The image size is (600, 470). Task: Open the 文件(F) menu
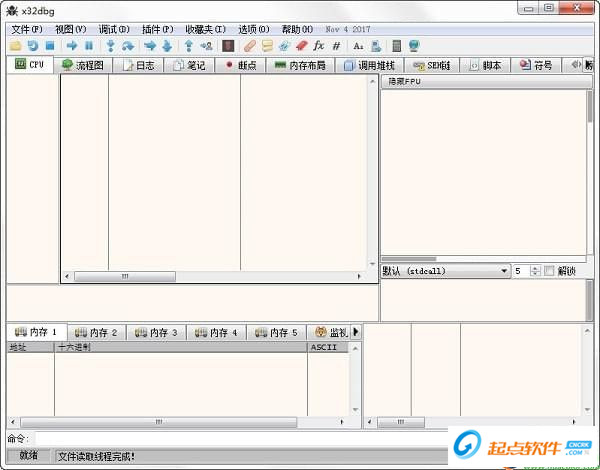(27, 29)
